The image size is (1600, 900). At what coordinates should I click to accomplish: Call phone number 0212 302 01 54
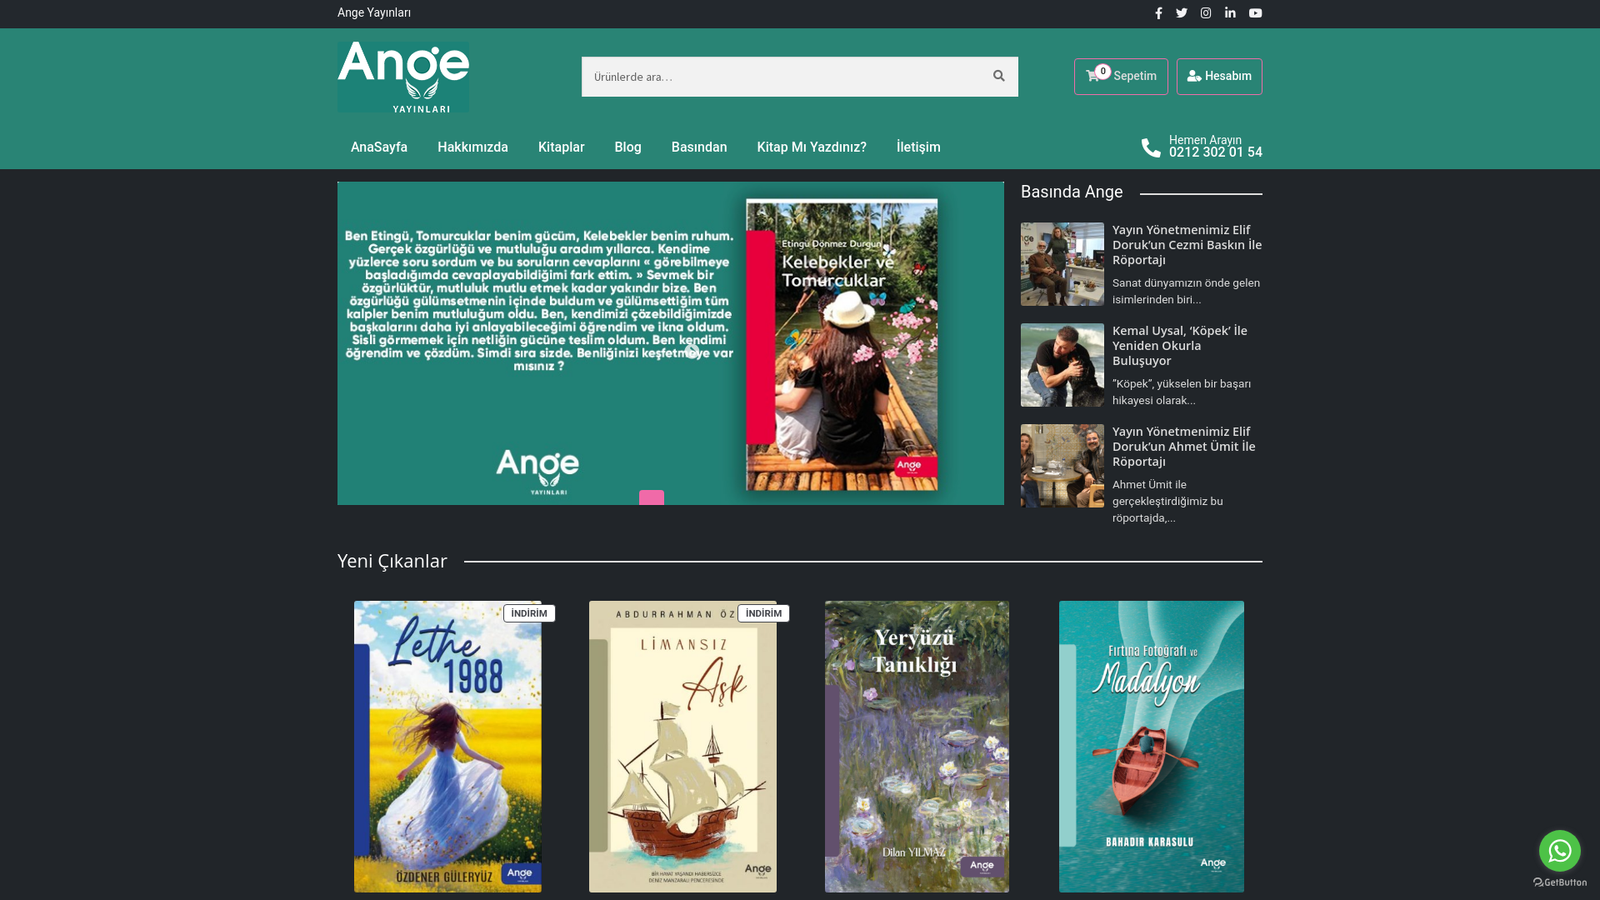(1215, 152)
